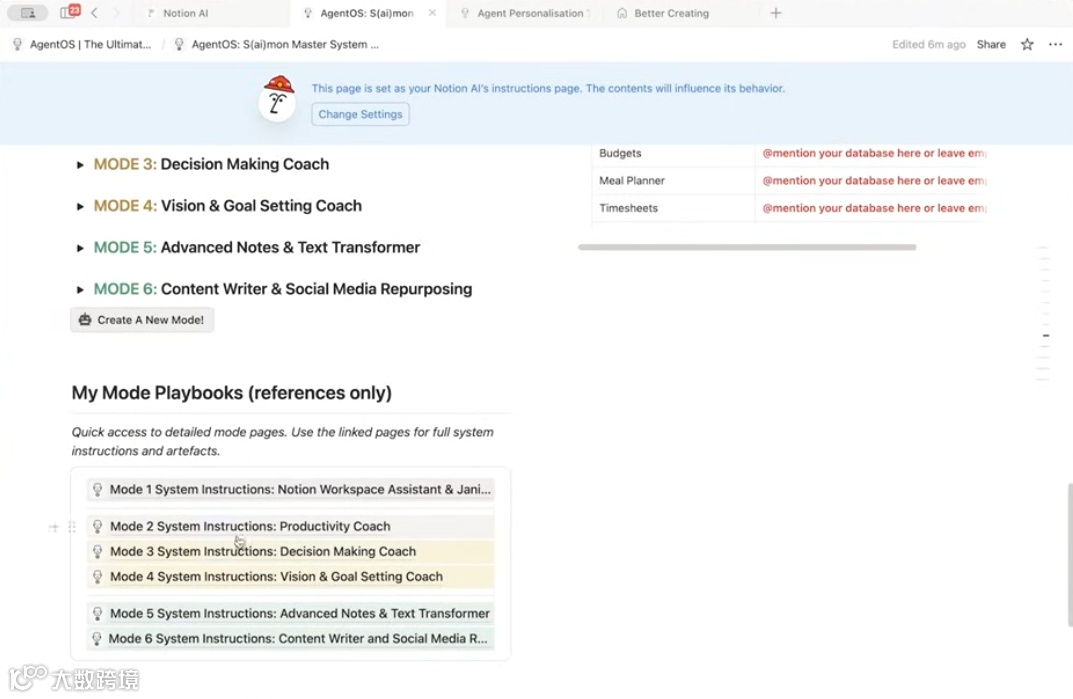Click the Notion AI tab icon
This screenshot has height=699, width=1073.
[151, 13]
